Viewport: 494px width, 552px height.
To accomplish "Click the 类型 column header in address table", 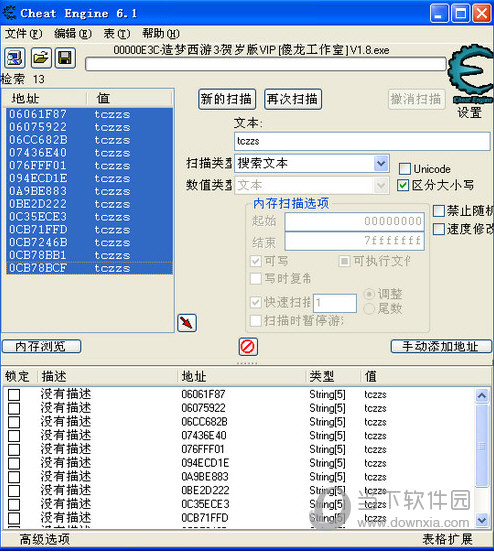I will click(x=333, y=376).
